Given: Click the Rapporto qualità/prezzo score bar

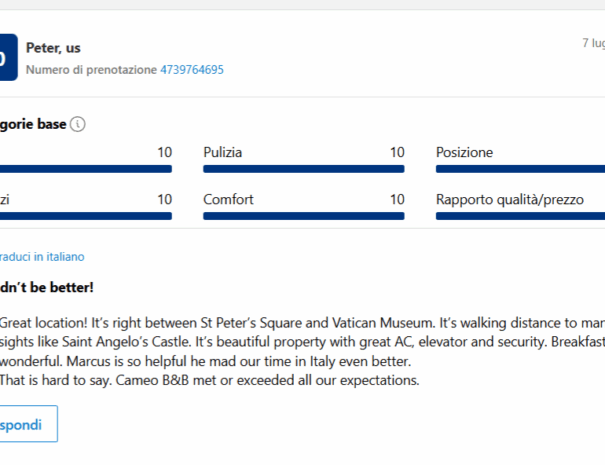Looking at the screenshot, I should coord(520,216).
